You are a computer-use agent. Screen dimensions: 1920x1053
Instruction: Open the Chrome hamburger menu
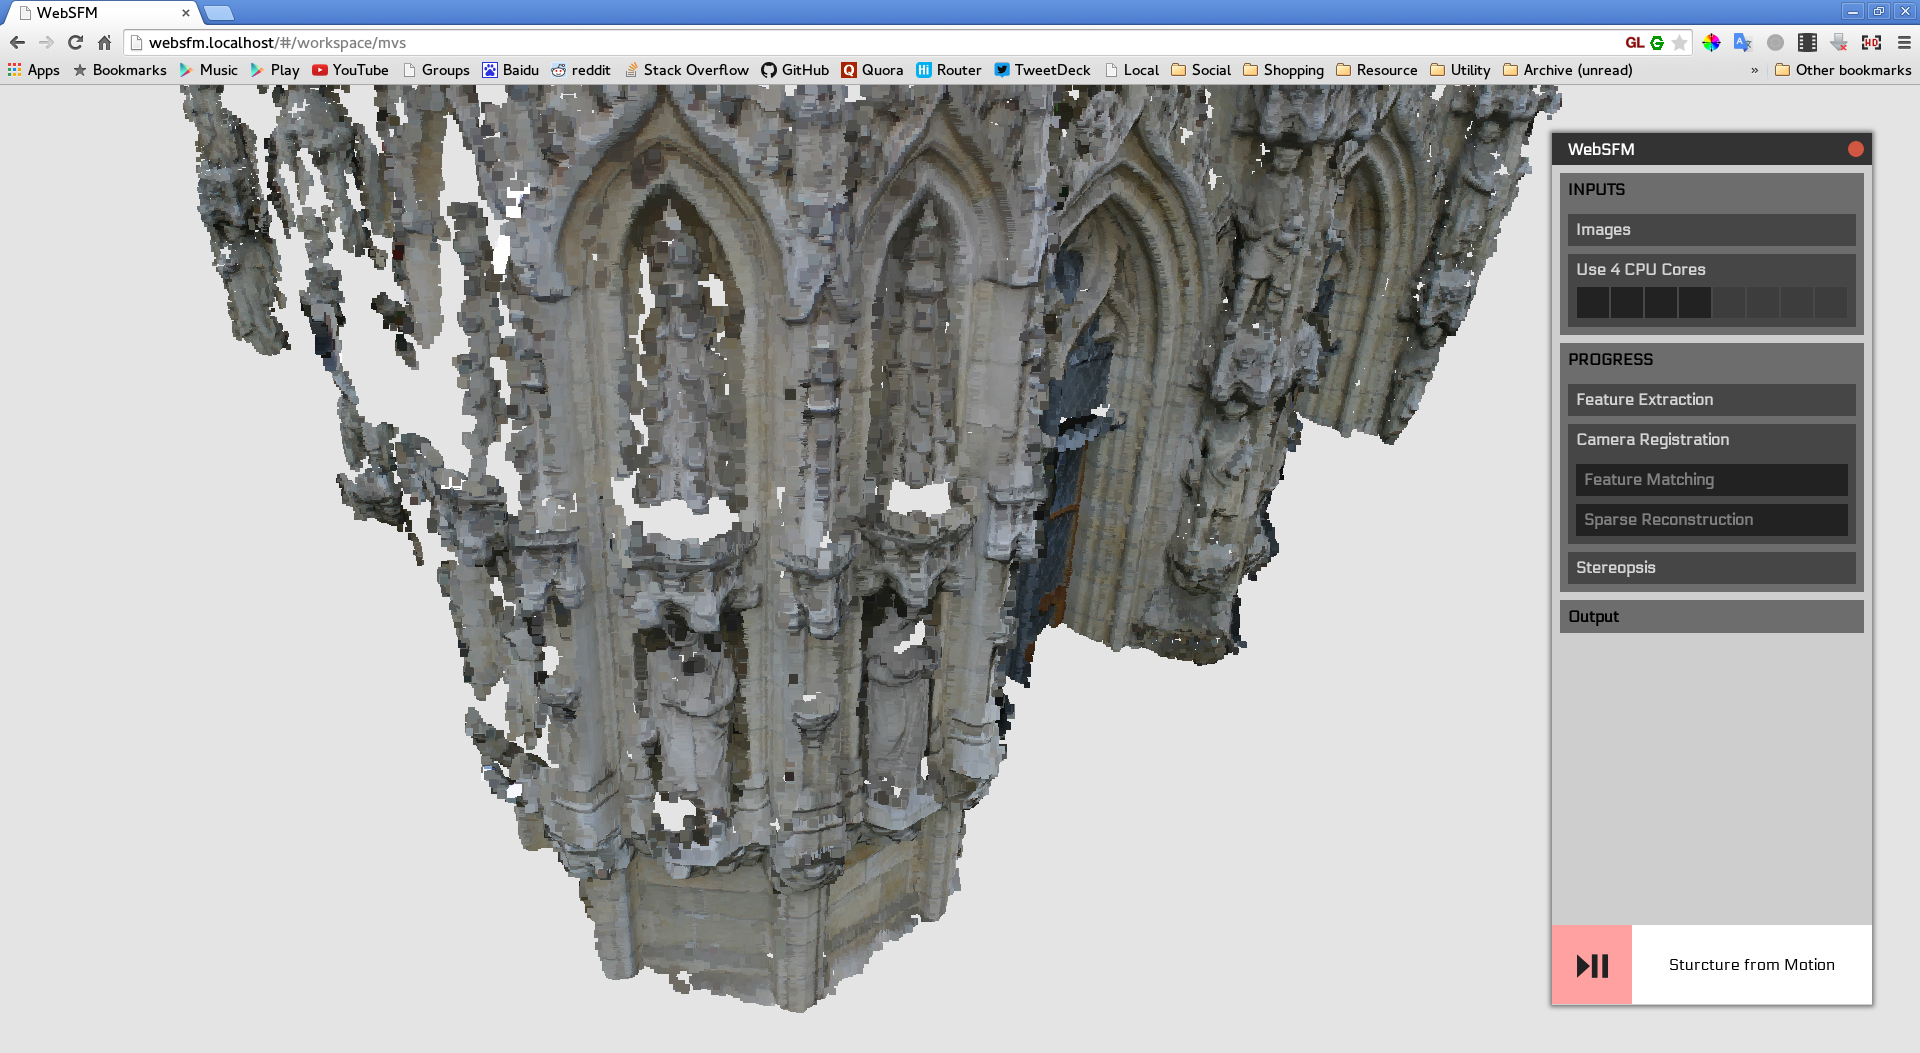click(1904, 42)
